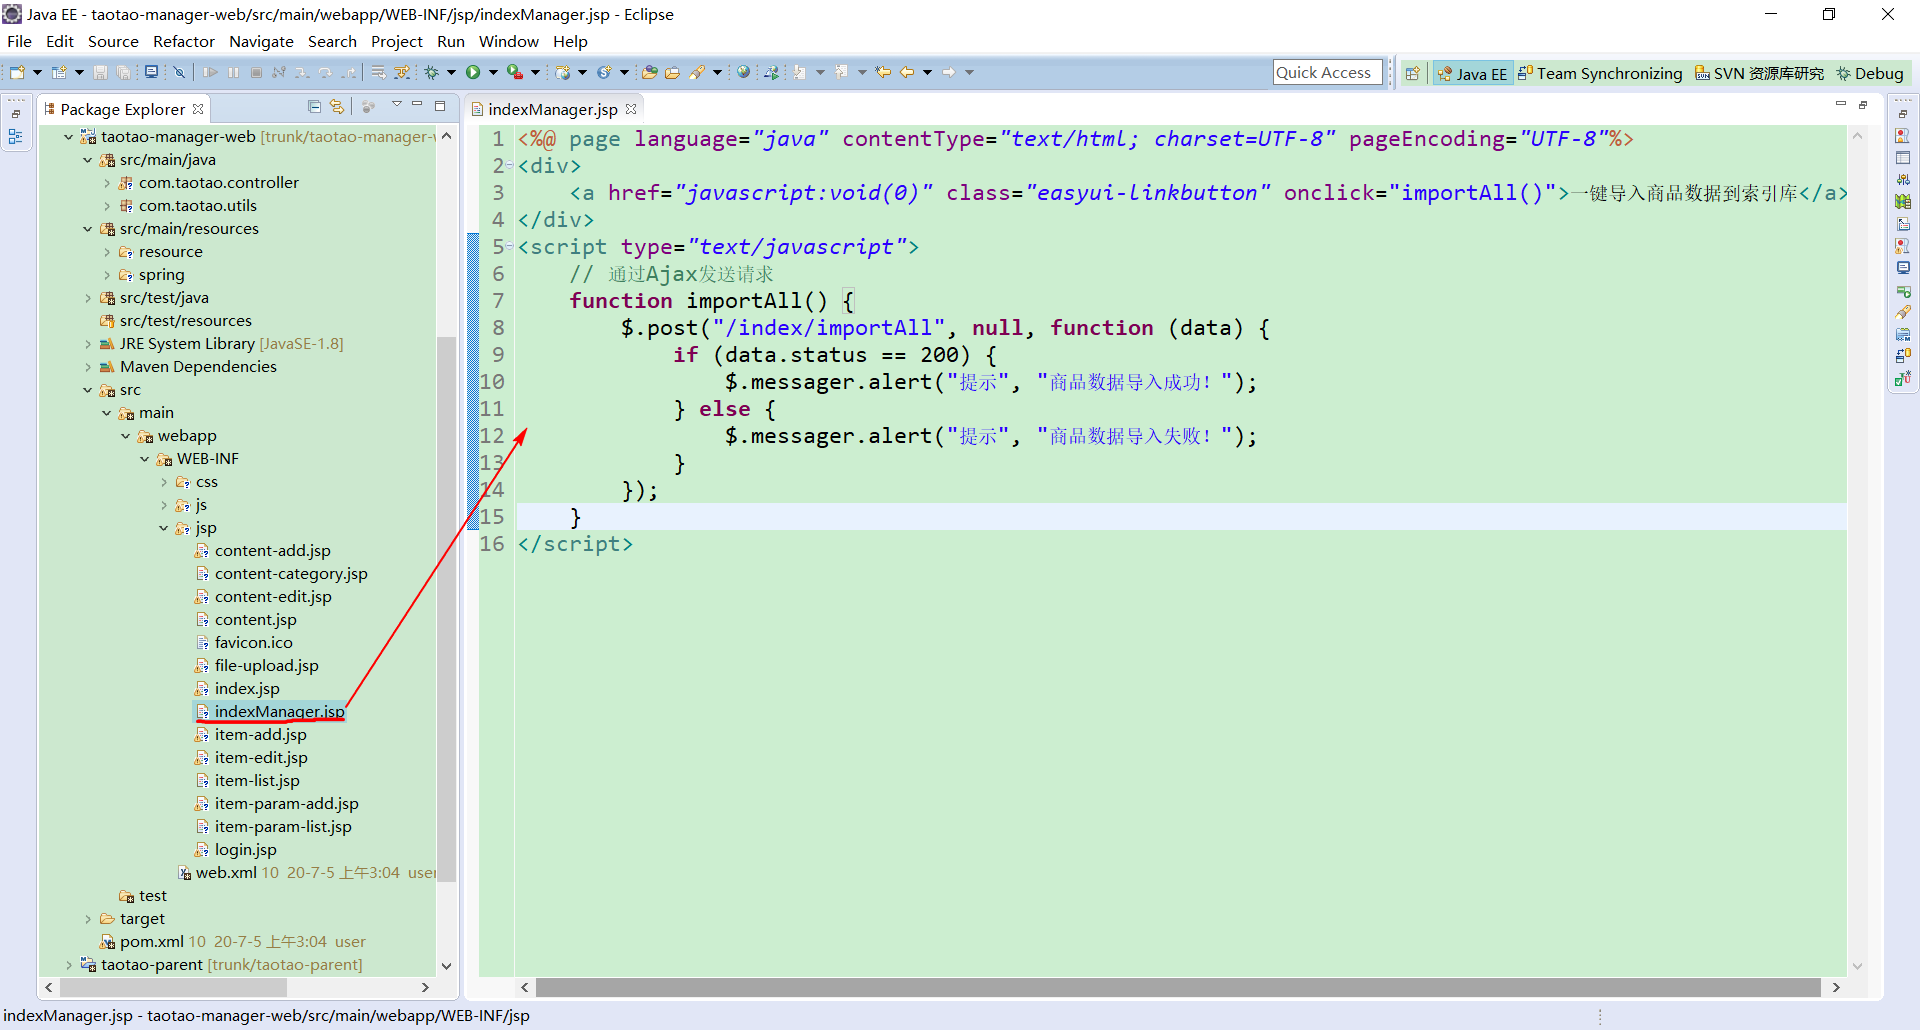Switch to Team Synchronizing perspective
This screenshot has width=1920, height=1030.
tap(1600, 73)
